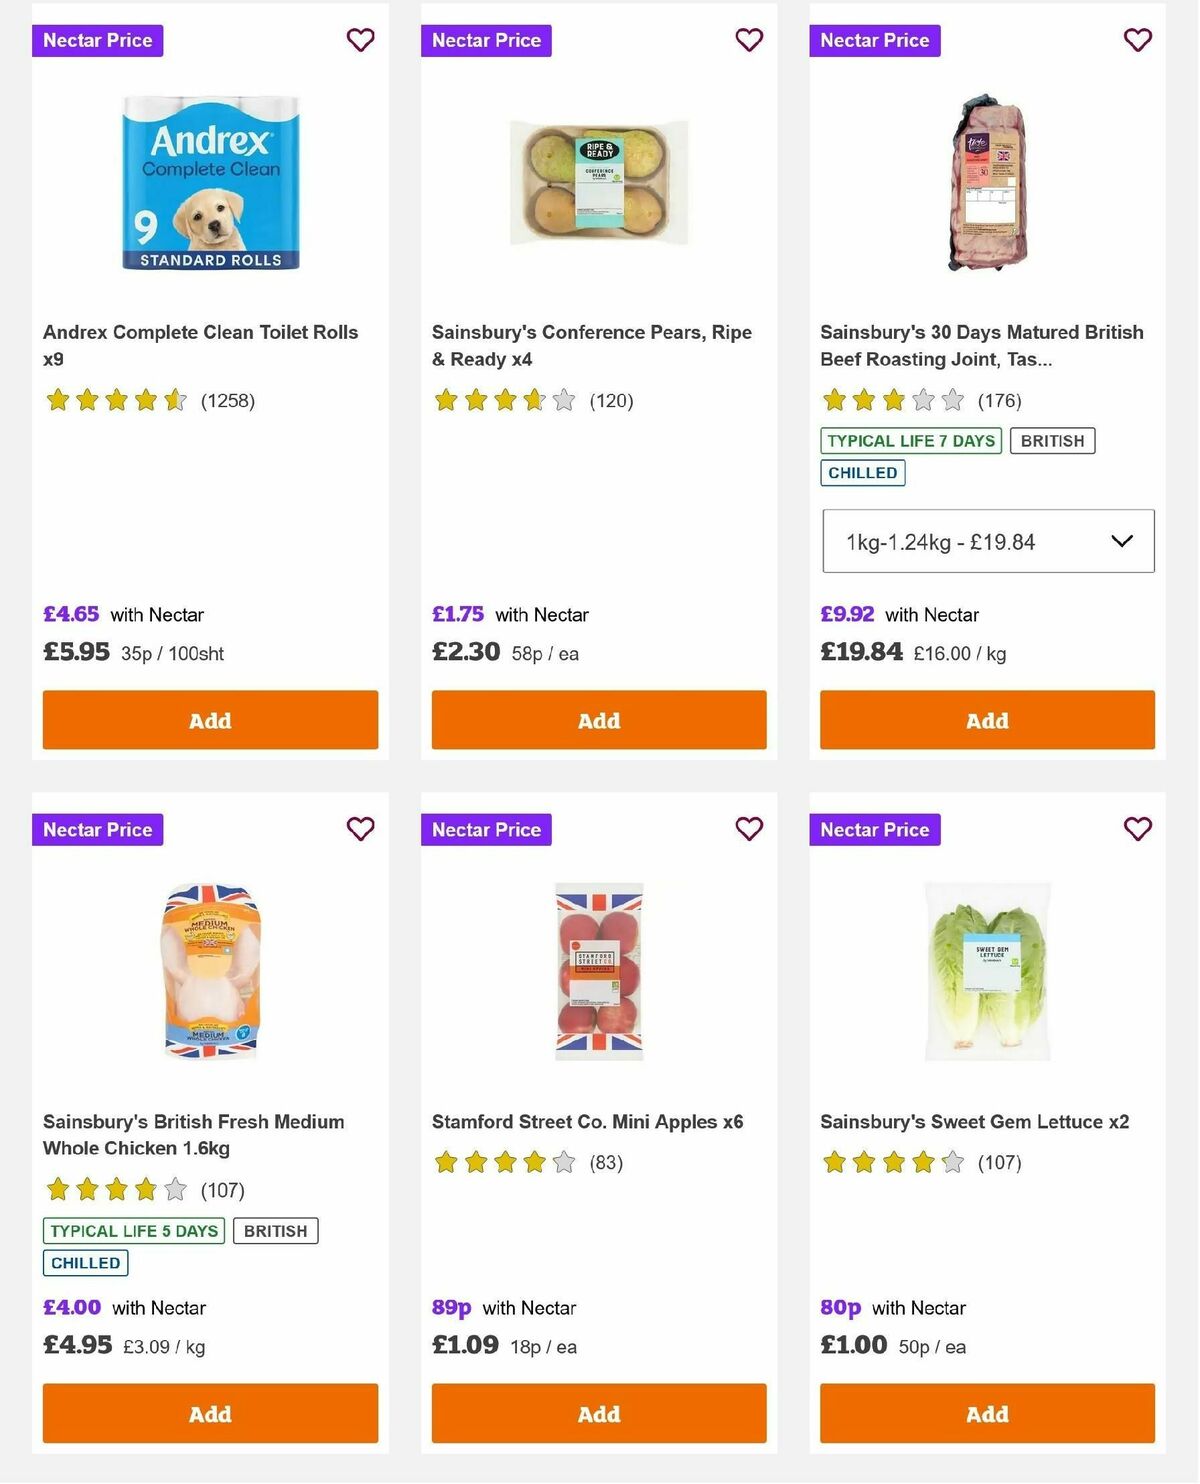Add the Conference Pears to the basket

[x=598, y=719]
